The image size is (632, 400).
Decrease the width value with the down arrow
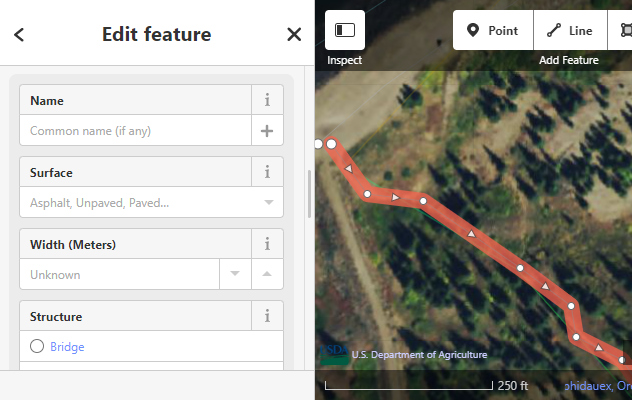click(x=235, y=275)
